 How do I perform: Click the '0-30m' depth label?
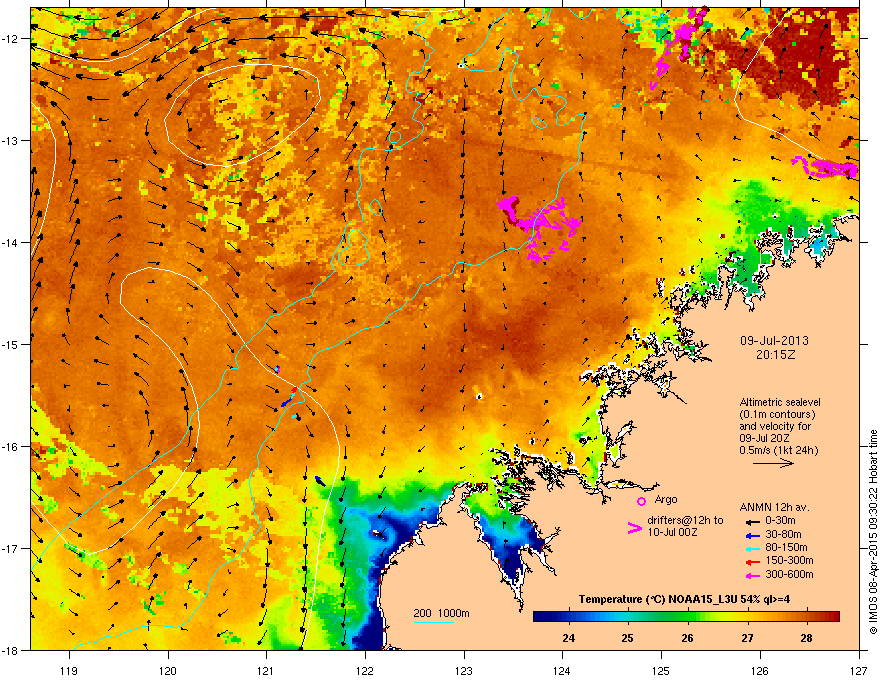pyautogui.click(x=781, y=521)
